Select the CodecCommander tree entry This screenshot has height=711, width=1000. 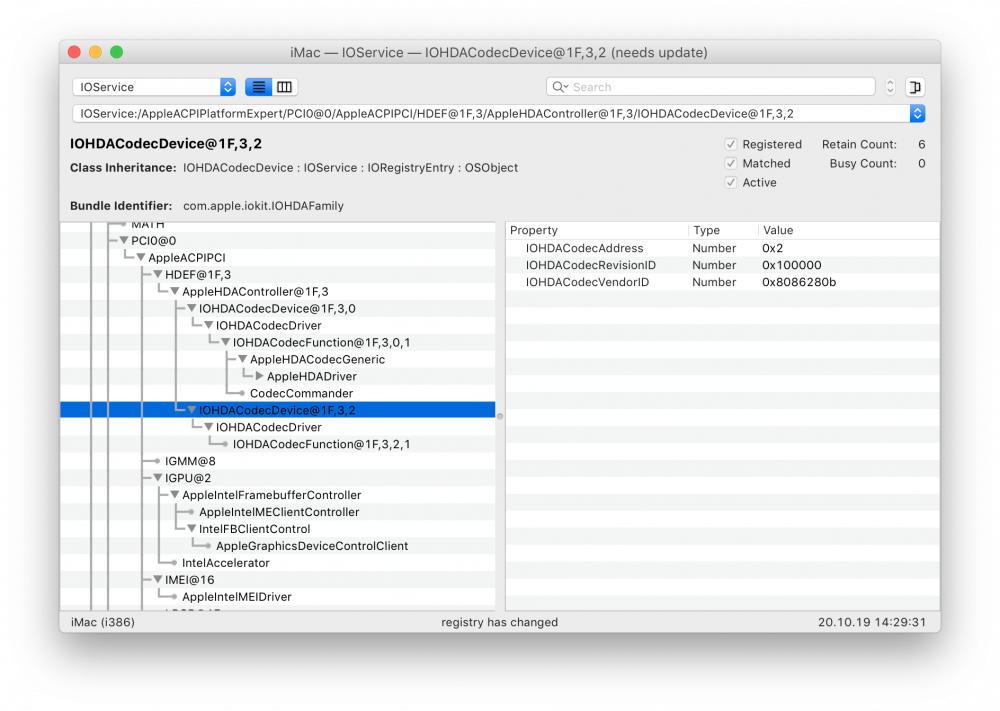point(301,393)
